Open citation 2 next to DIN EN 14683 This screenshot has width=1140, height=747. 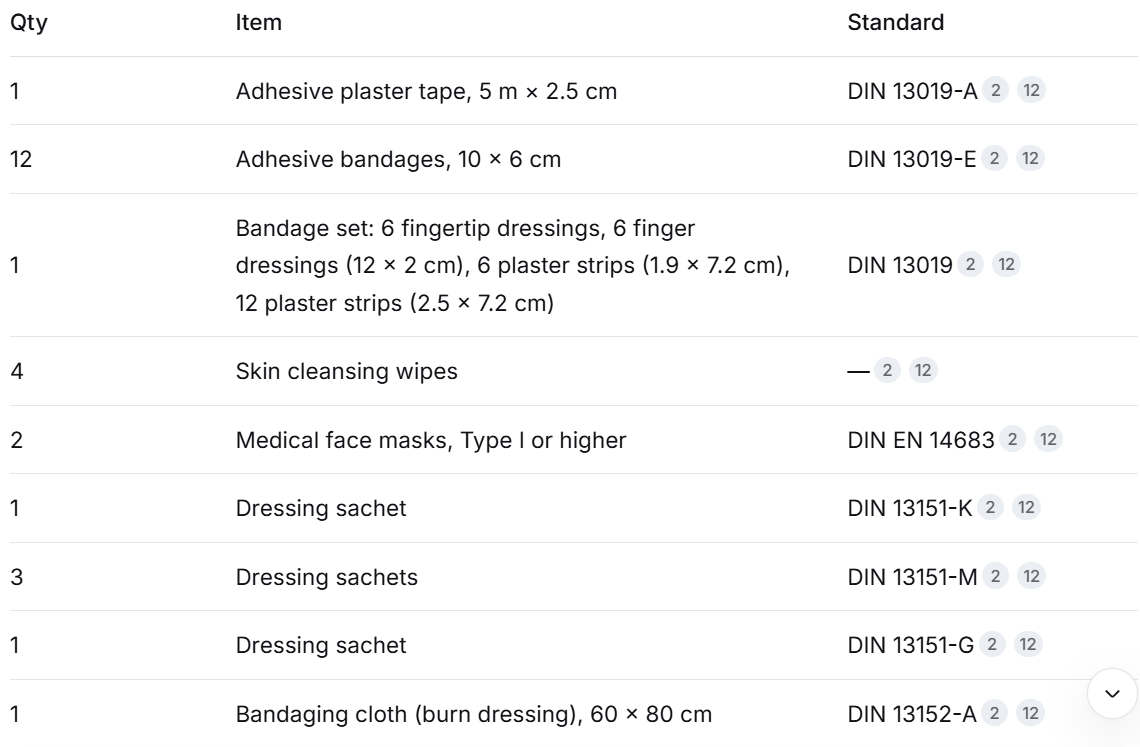point(1012,439)
